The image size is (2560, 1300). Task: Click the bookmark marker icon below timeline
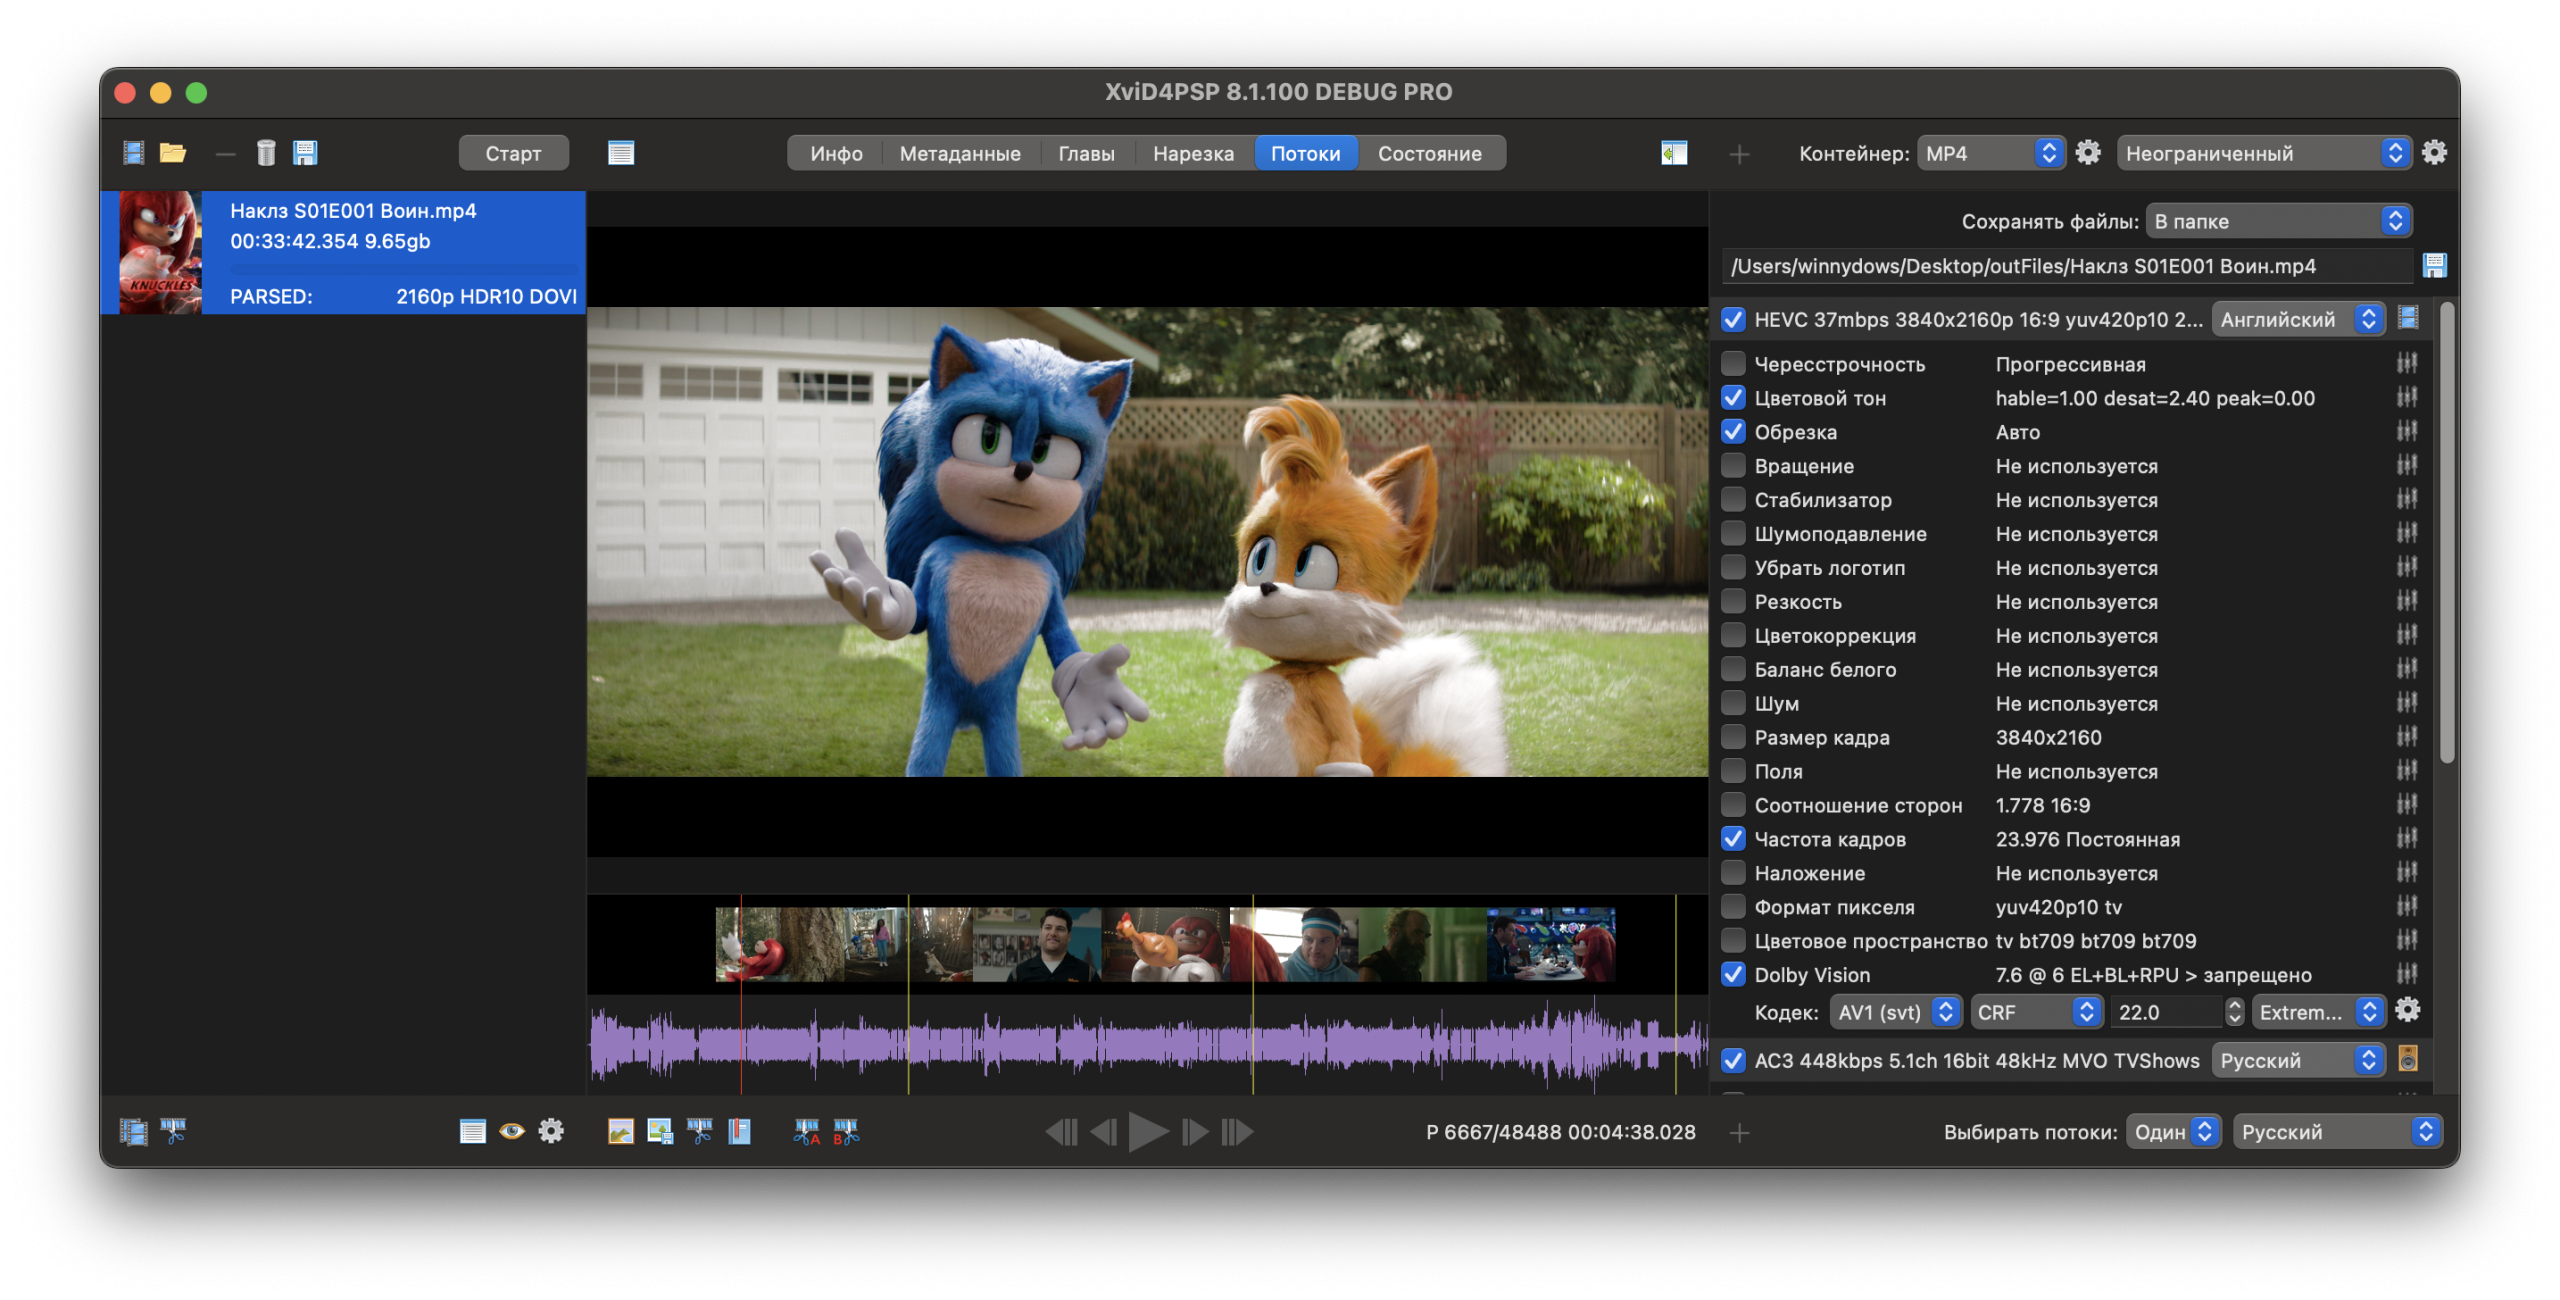739,1131
